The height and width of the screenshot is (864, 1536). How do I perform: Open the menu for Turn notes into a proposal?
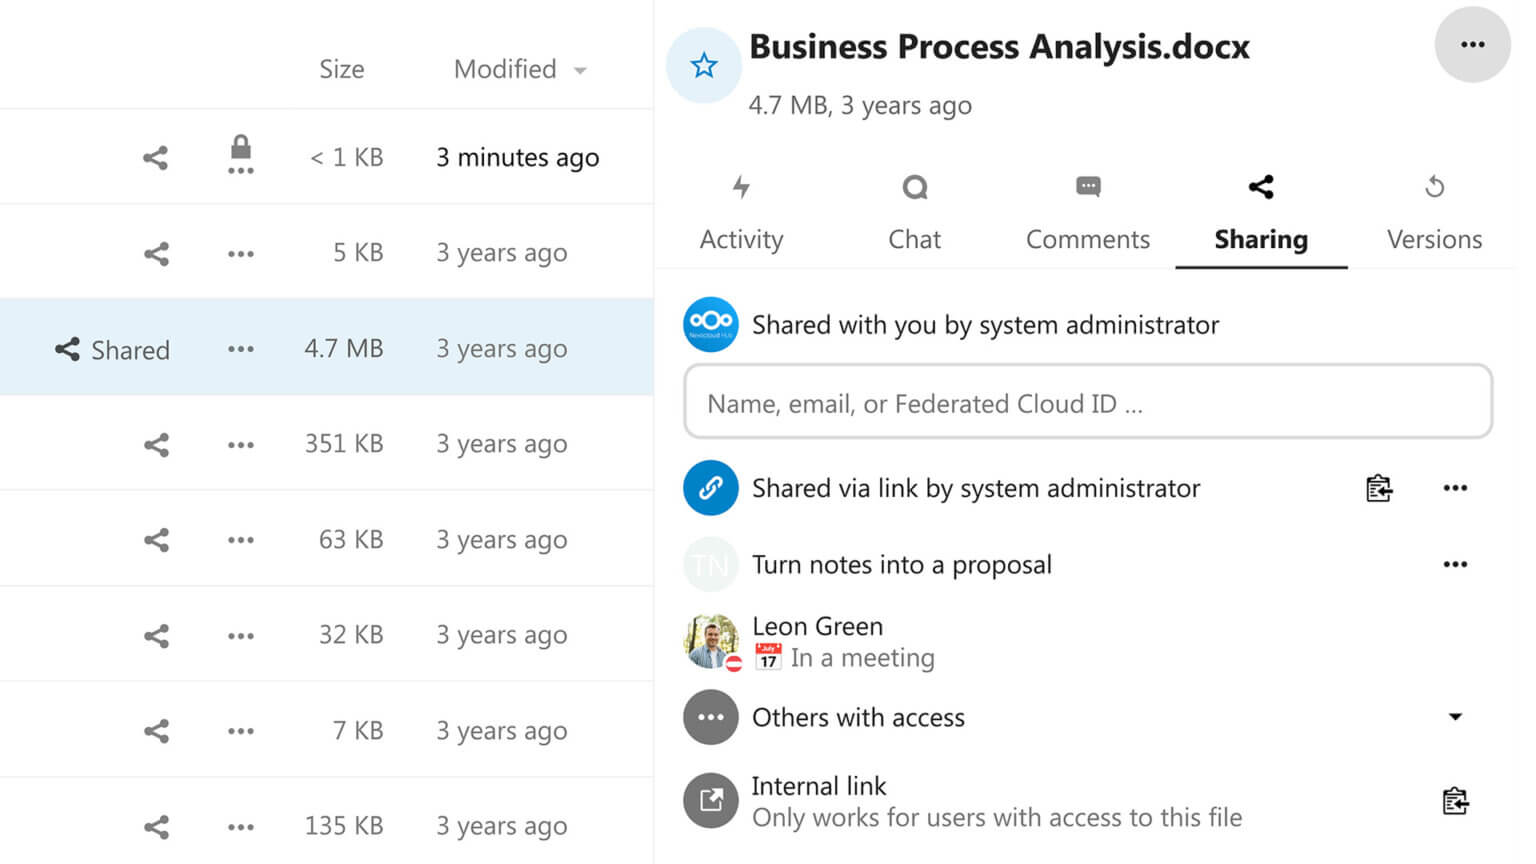1456,564
